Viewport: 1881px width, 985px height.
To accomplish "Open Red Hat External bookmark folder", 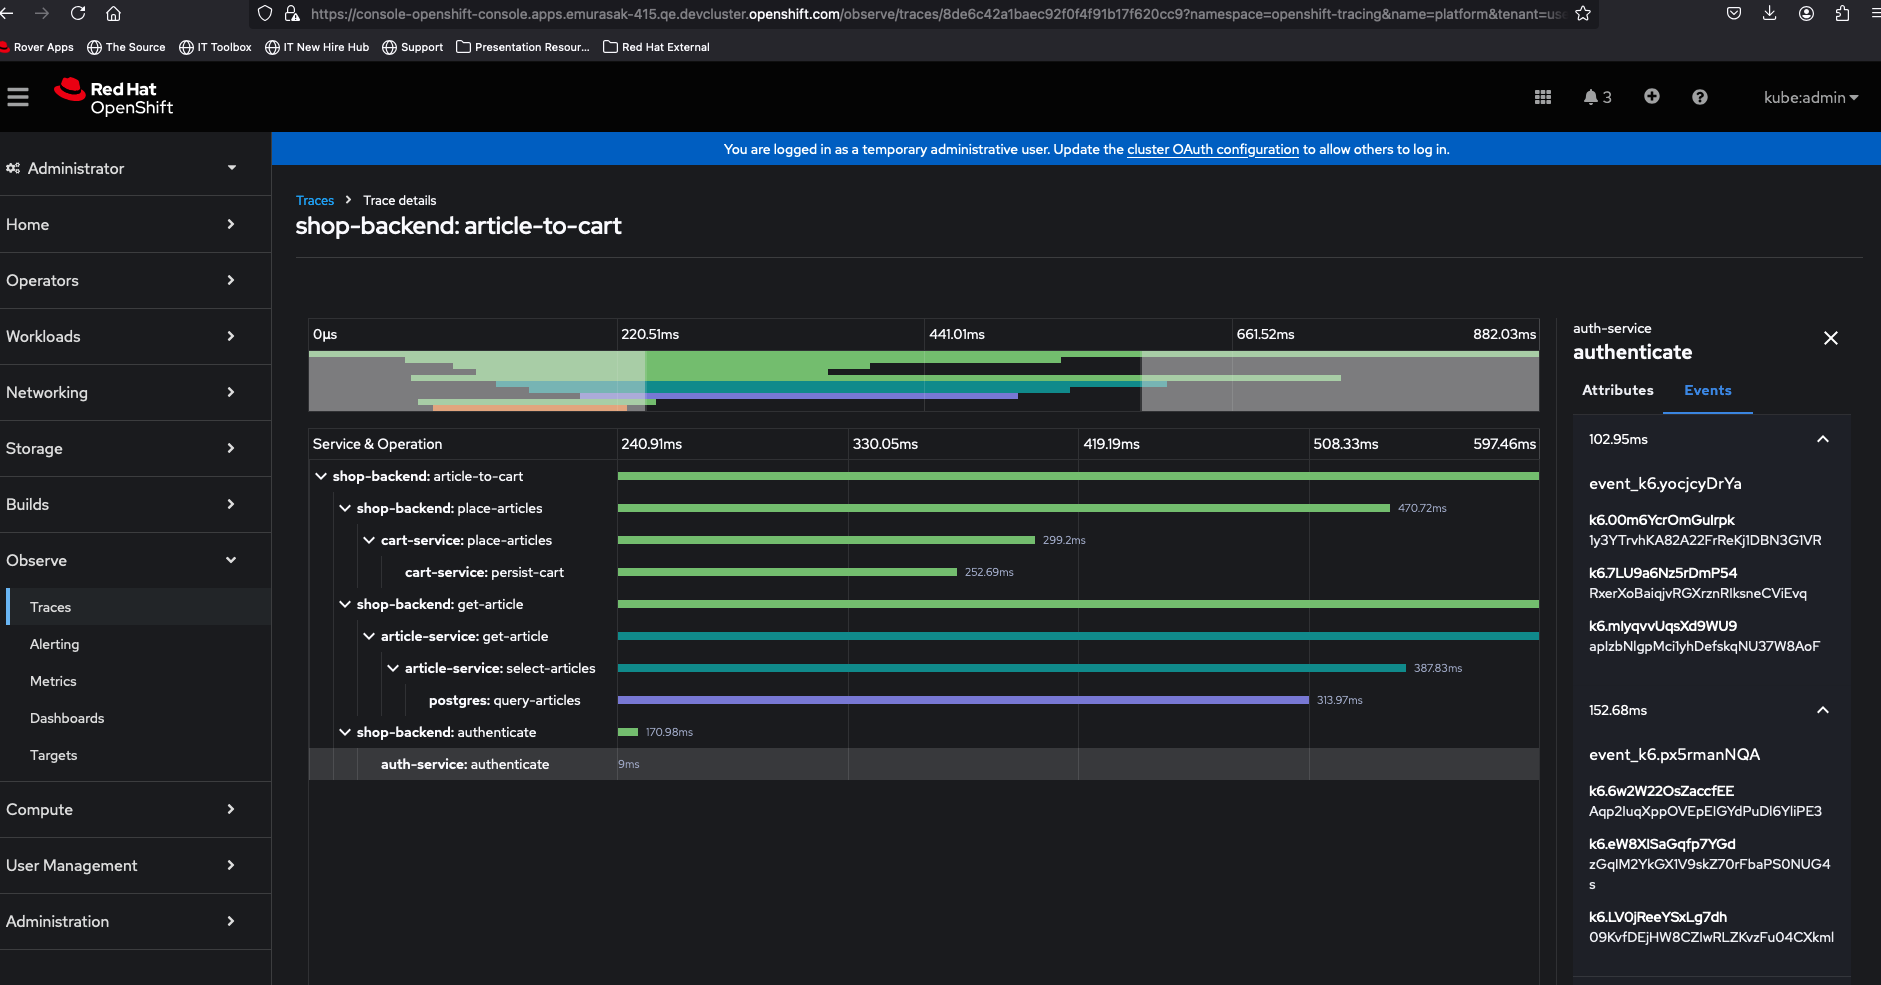I will (656, 47).
